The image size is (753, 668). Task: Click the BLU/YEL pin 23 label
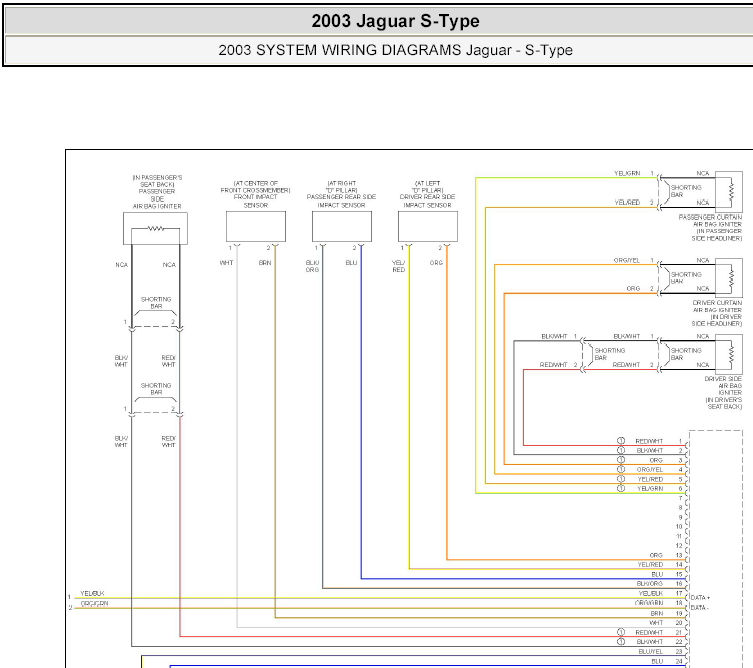tap(651, 651)
